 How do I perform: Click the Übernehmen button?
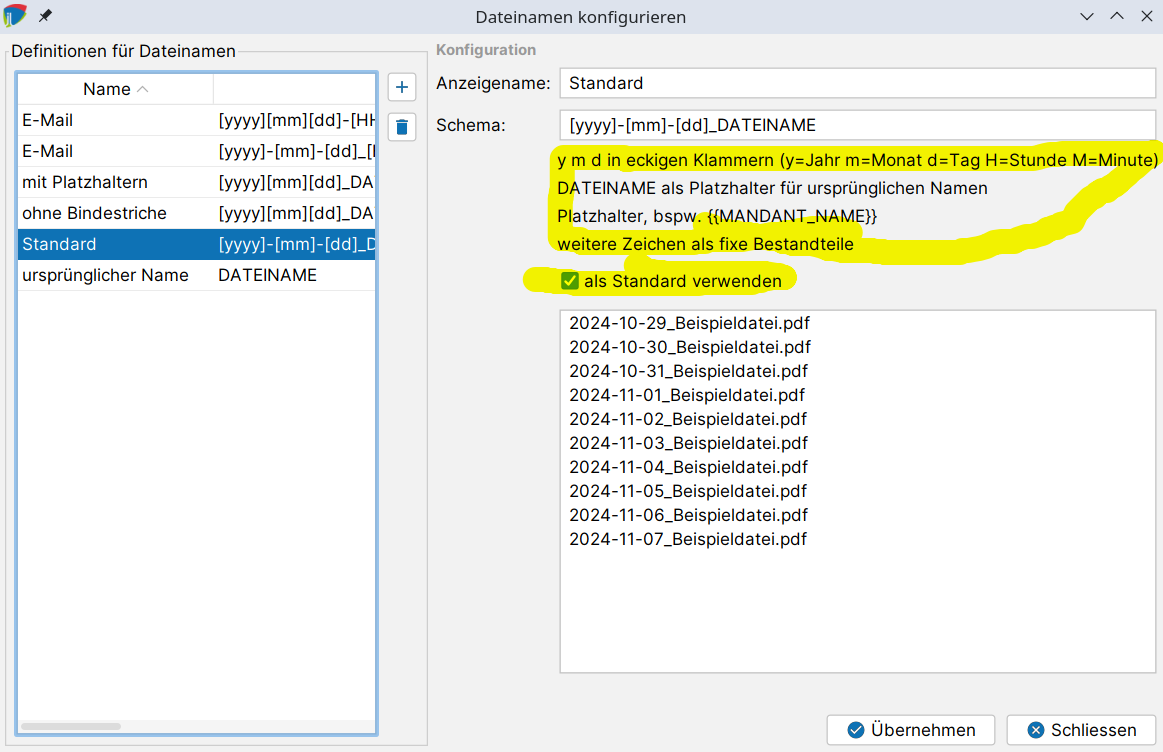click(x=910, y=730)
